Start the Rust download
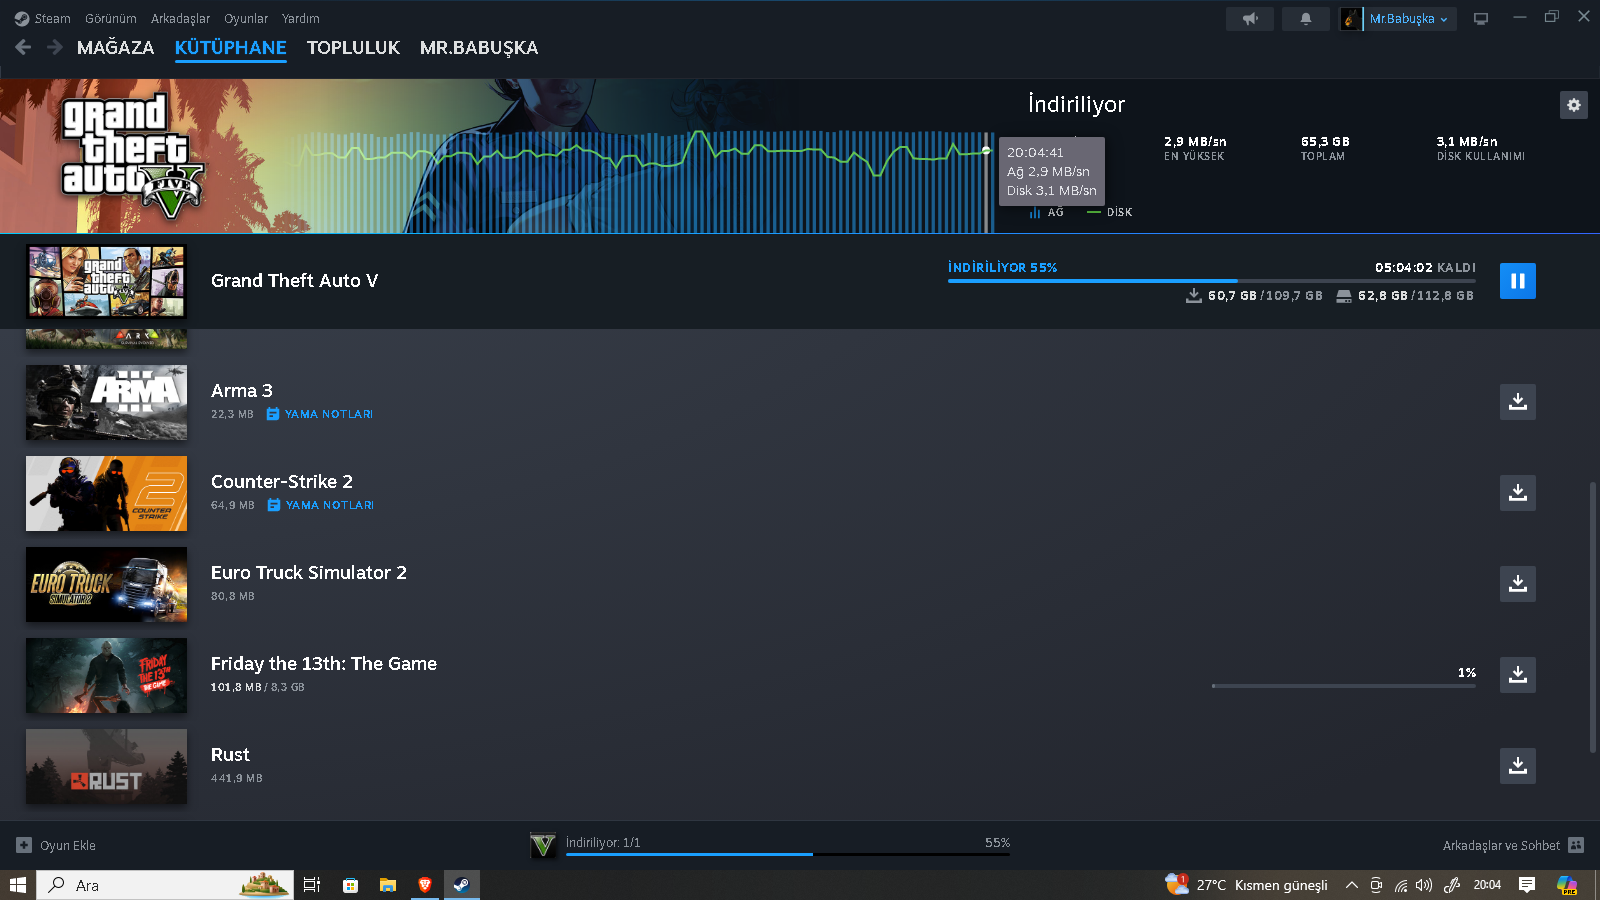The image size is (1604, 900). [x=1518, y=766]
